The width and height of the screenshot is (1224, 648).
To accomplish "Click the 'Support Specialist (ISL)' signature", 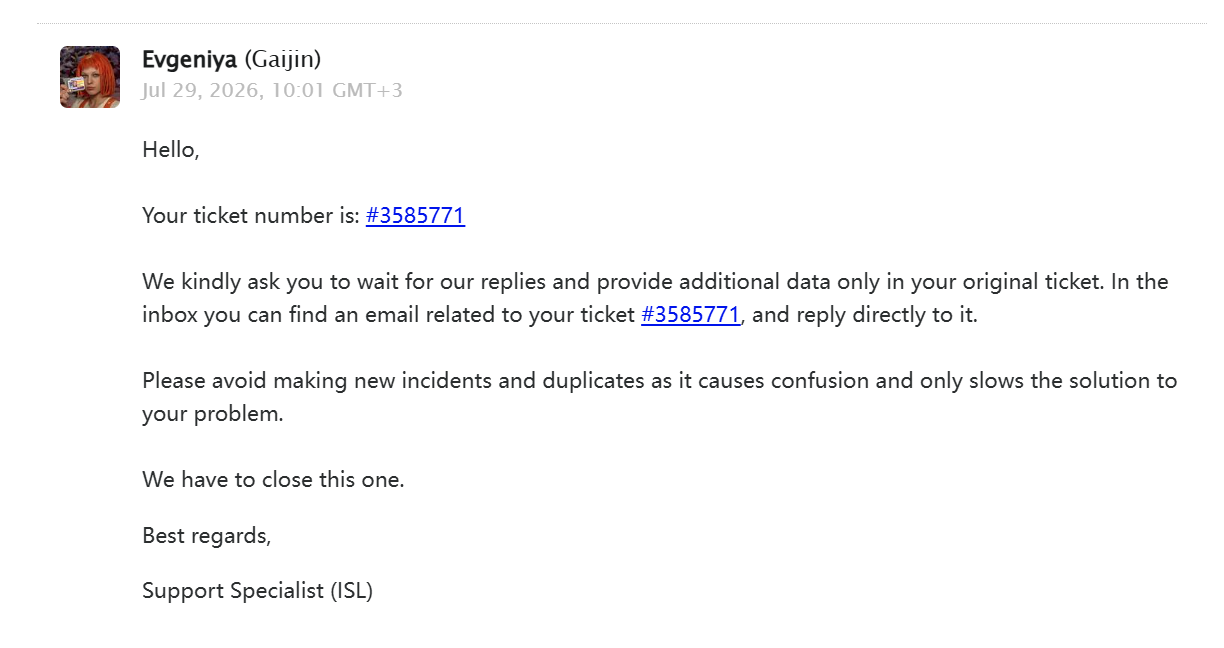I will pyautogui.click(x=258, y=591).
